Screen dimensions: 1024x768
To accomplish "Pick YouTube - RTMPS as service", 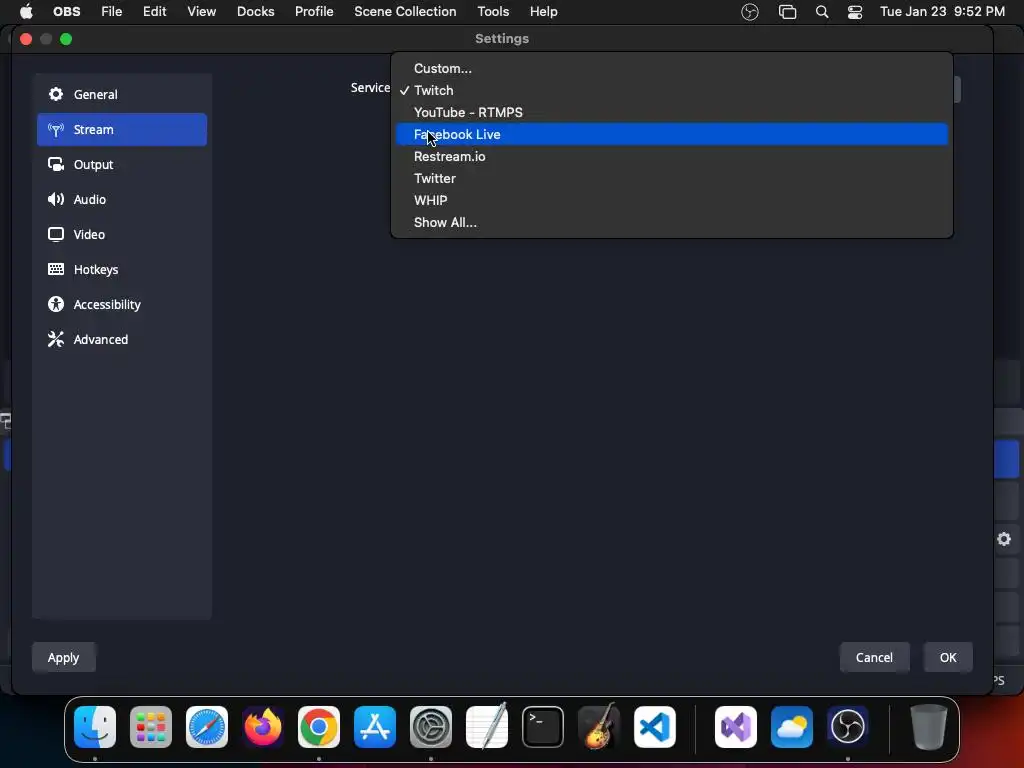I will pos(671,112).
